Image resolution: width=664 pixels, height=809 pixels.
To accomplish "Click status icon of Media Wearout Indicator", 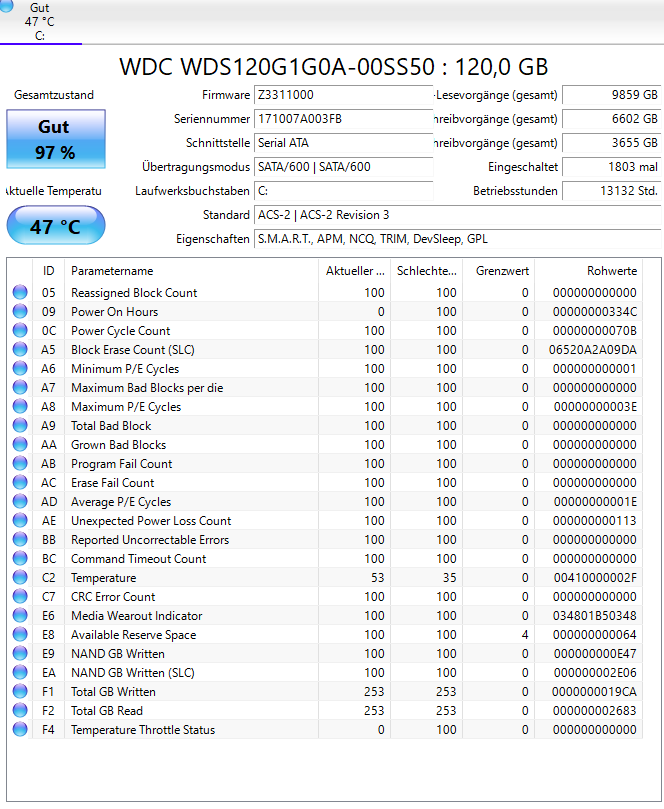I will pos(20,616).
